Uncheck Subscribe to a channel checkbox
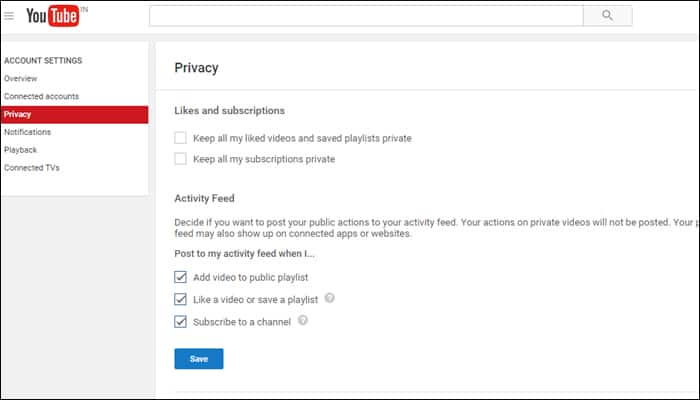This screenshot has height=400, width=700. coord(180,321)
